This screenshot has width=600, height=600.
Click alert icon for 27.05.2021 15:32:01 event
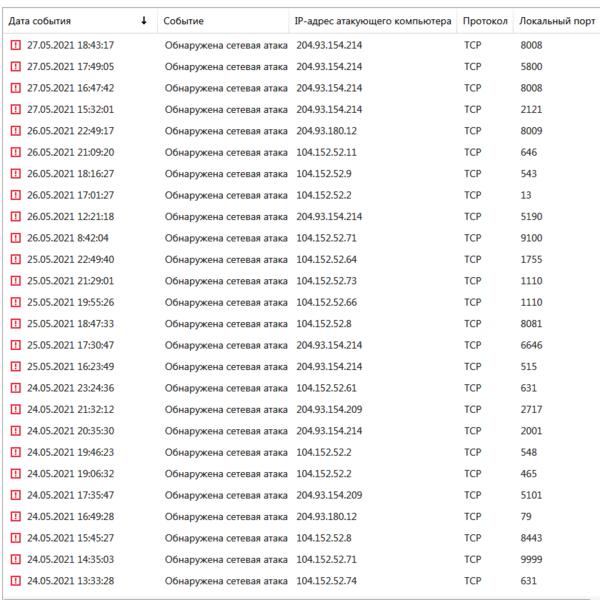point(15,109)
